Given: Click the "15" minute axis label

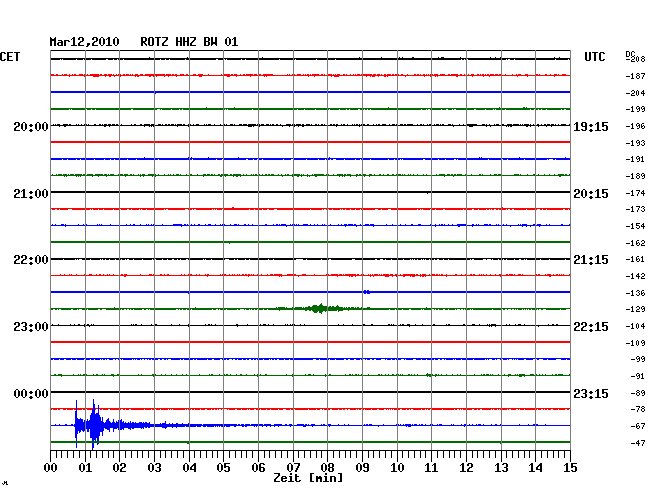Looking at the screenshot, I should tap(570, 468).
